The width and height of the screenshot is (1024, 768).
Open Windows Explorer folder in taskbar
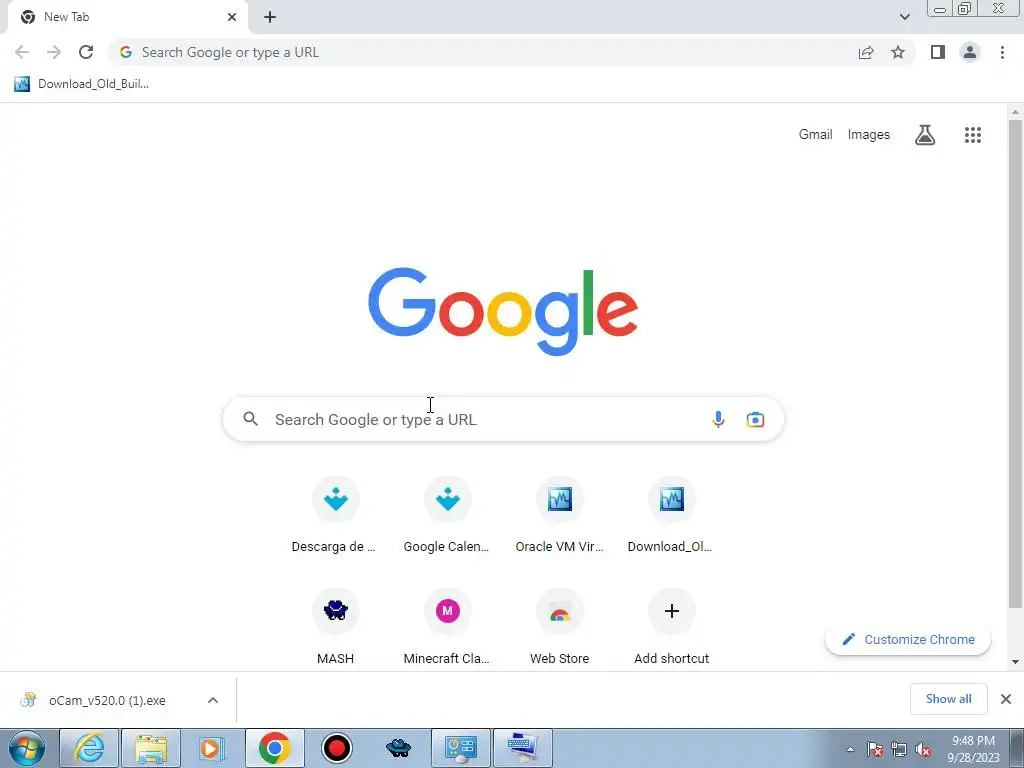(151, 748)
